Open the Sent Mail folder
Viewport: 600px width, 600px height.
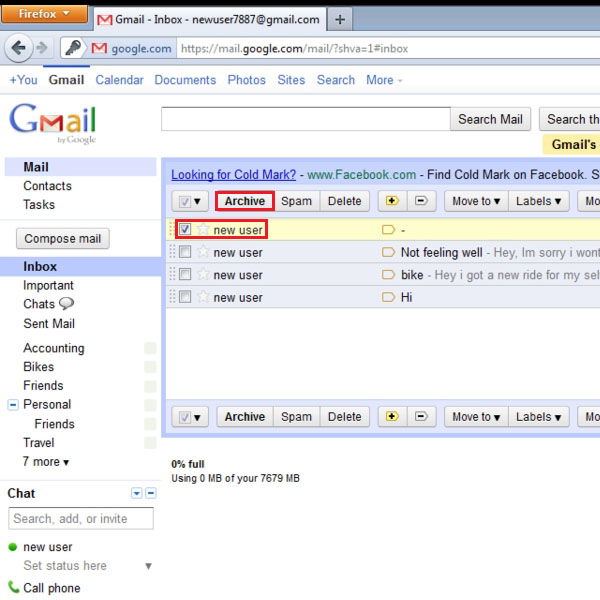pos(49,323)
